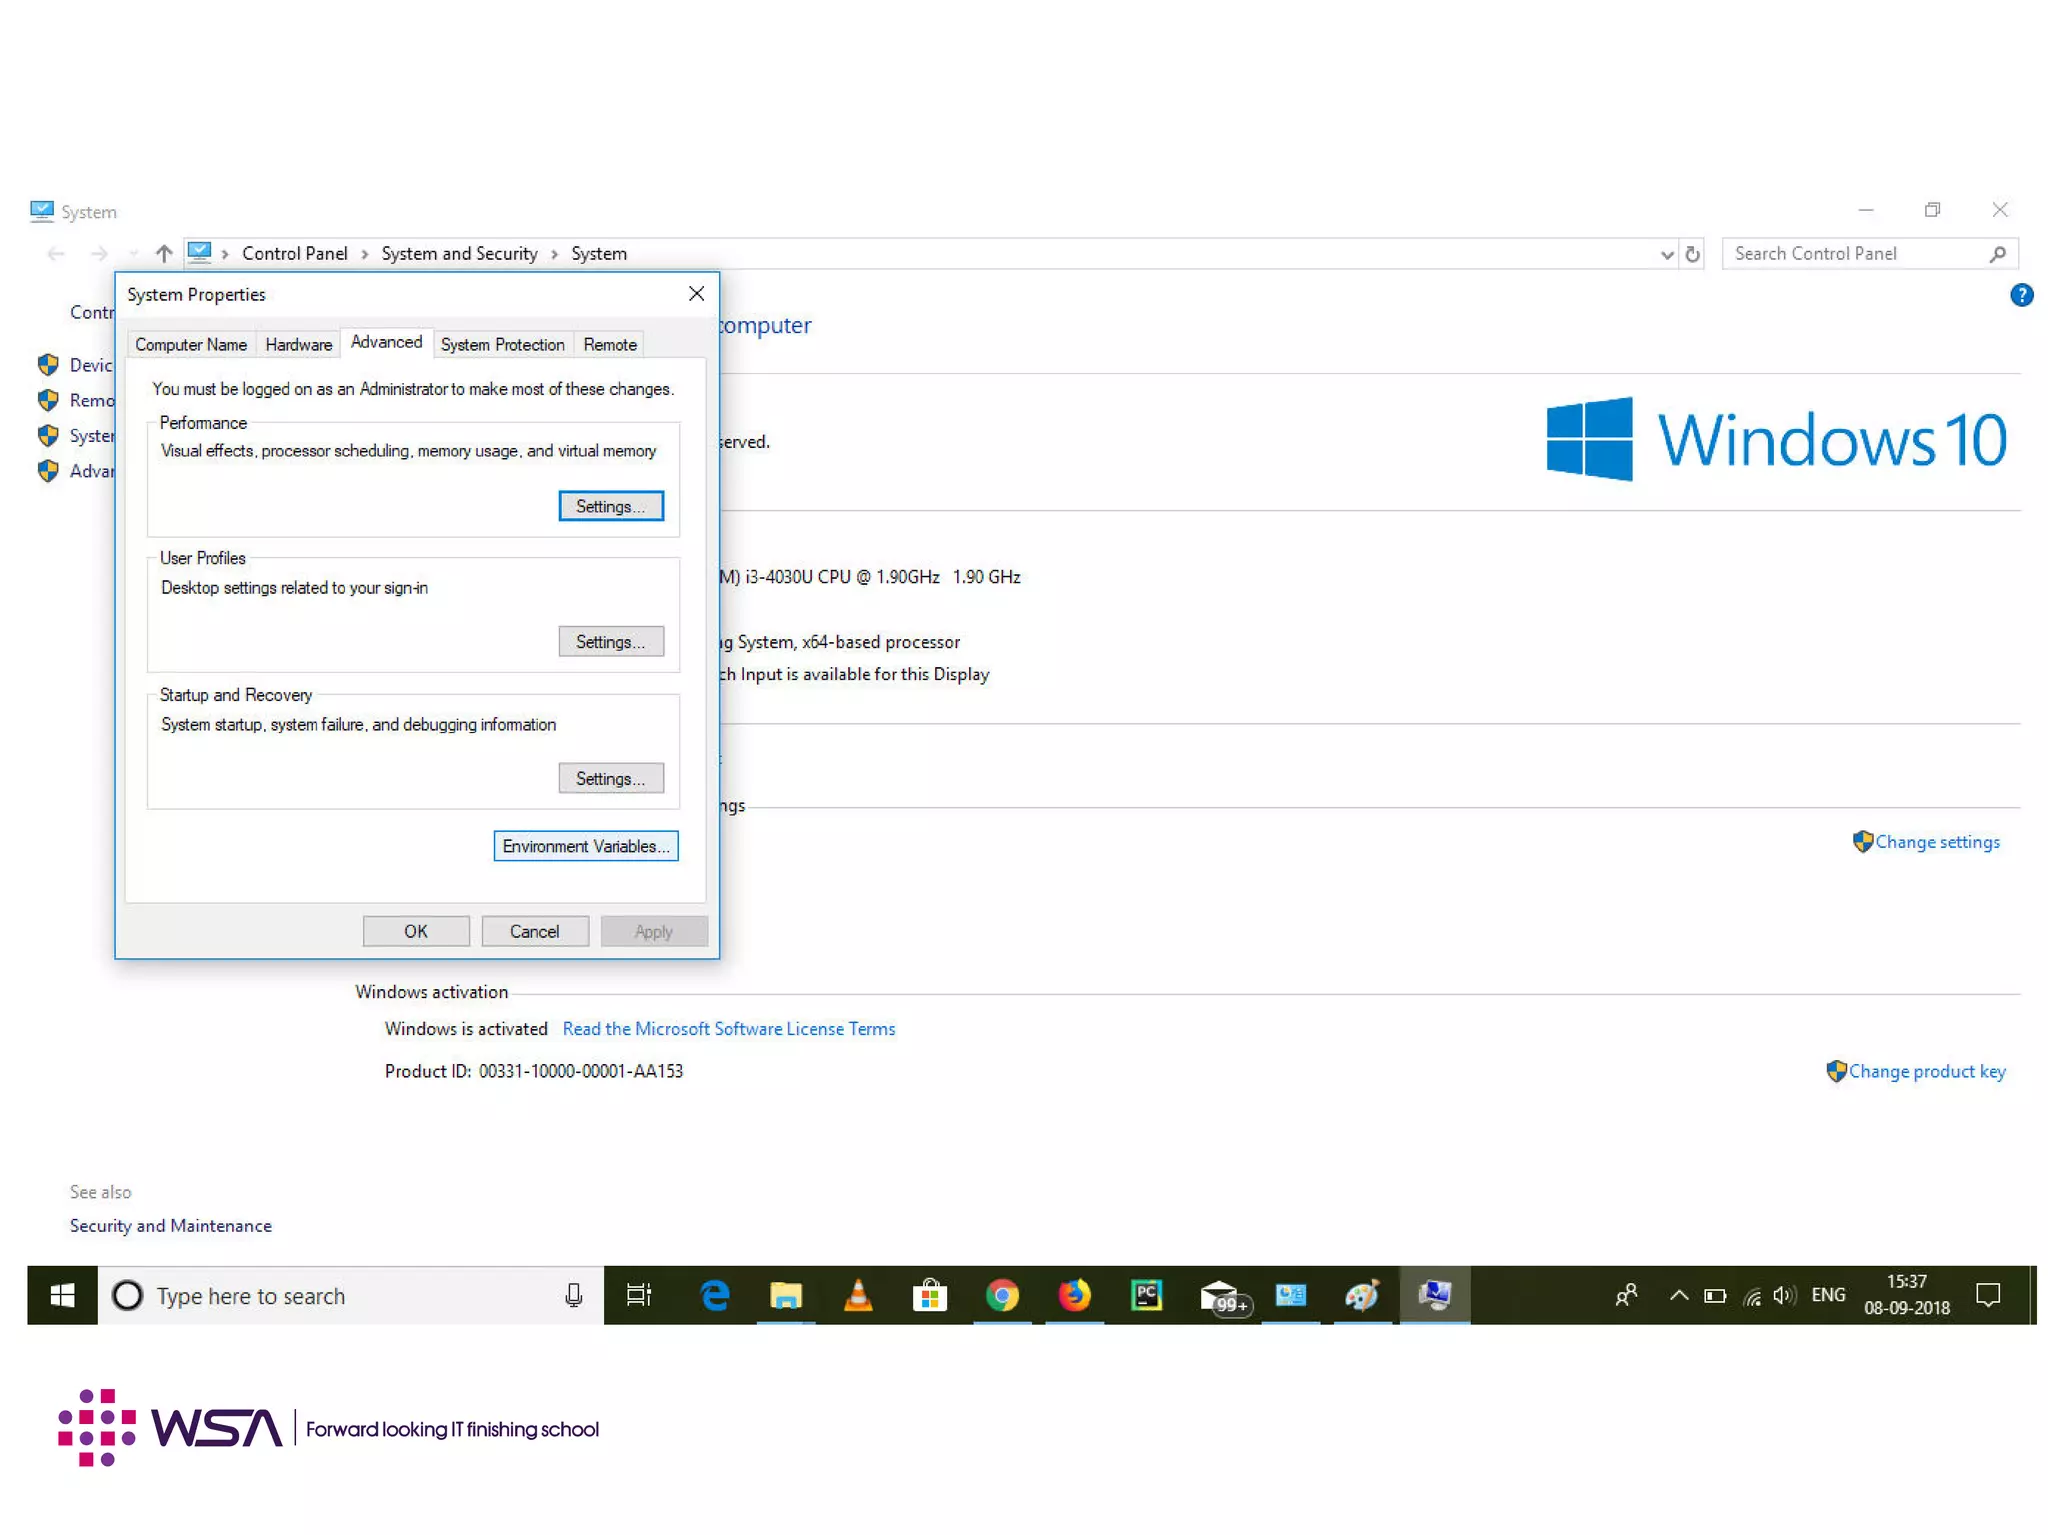Click the Cortana circle icon
Image resolution: width=2048 pixels, height=1535 pixels.
pos(127,1295)
